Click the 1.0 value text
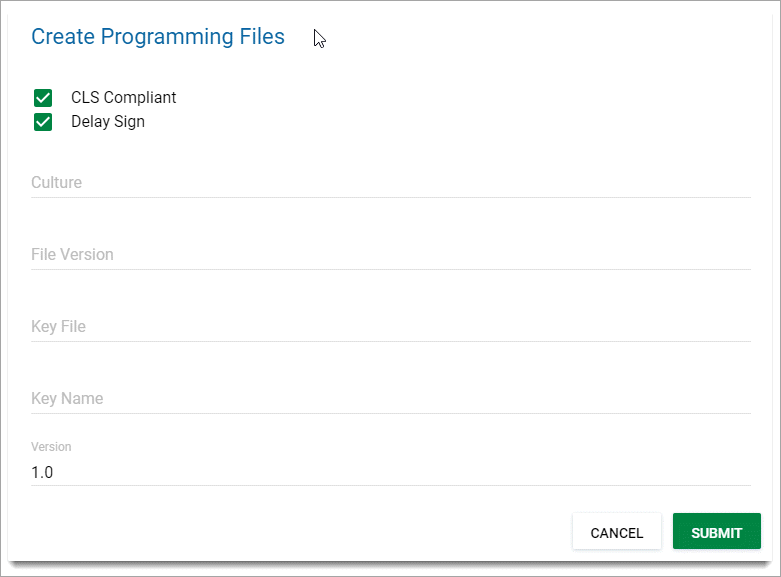781x577 pixels. point(42,472)
